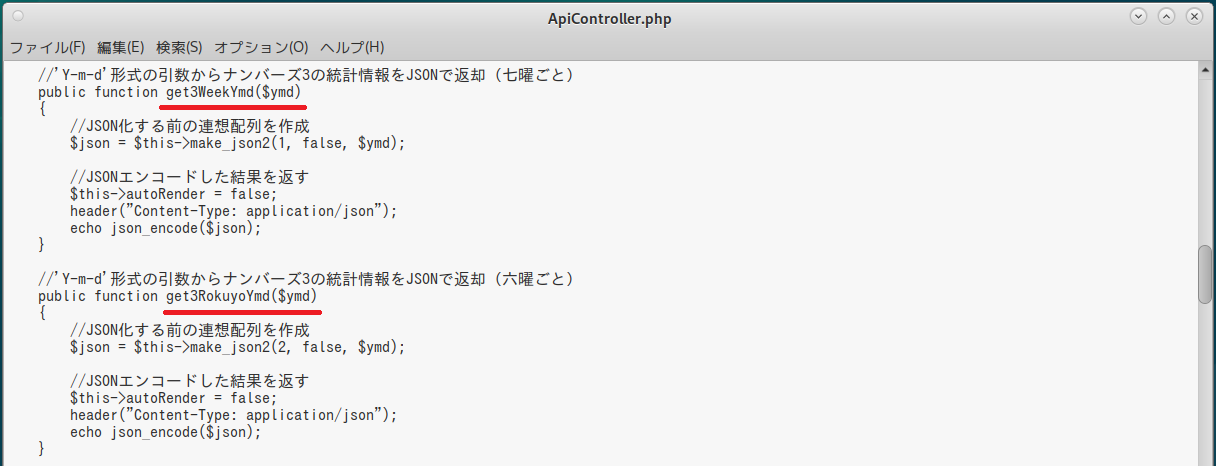Open the ファイル(F) menu
This screenshot has height=466, width=1216.
pos(47,47)
